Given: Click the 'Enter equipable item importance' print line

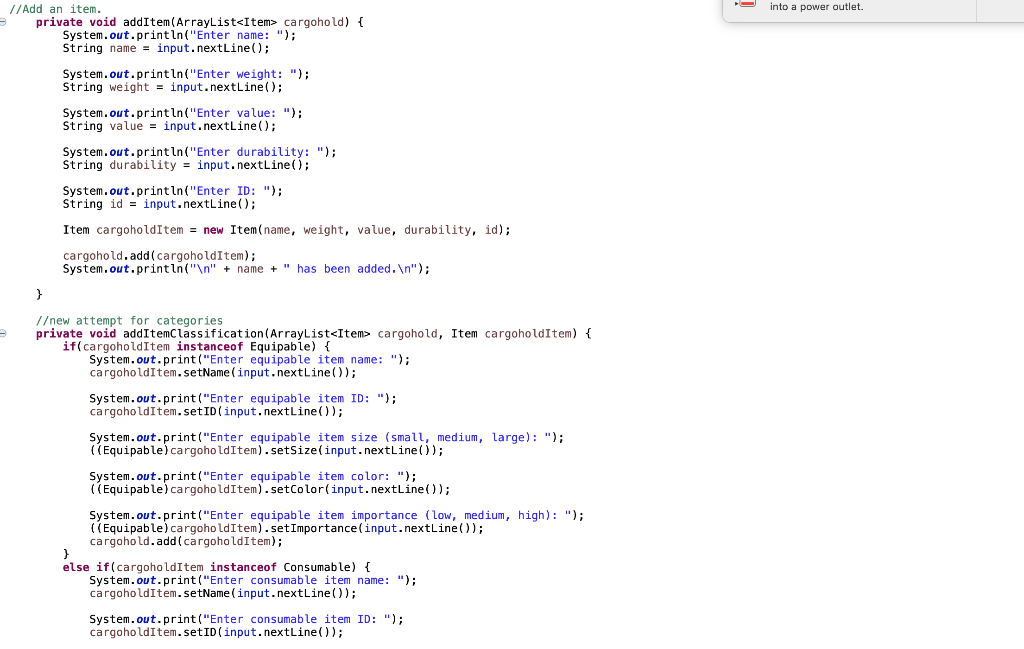Looking at the screenshot, I should 336,516.
